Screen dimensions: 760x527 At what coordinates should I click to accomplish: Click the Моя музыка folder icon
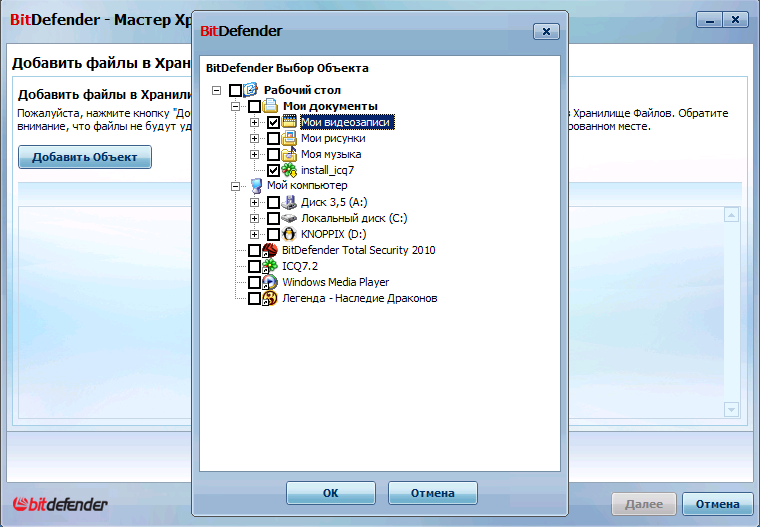pyautogui.click(x=289, y=154)
